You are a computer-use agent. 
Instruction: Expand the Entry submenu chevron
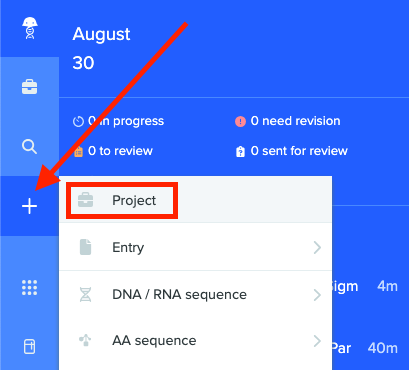pos(317,248)
